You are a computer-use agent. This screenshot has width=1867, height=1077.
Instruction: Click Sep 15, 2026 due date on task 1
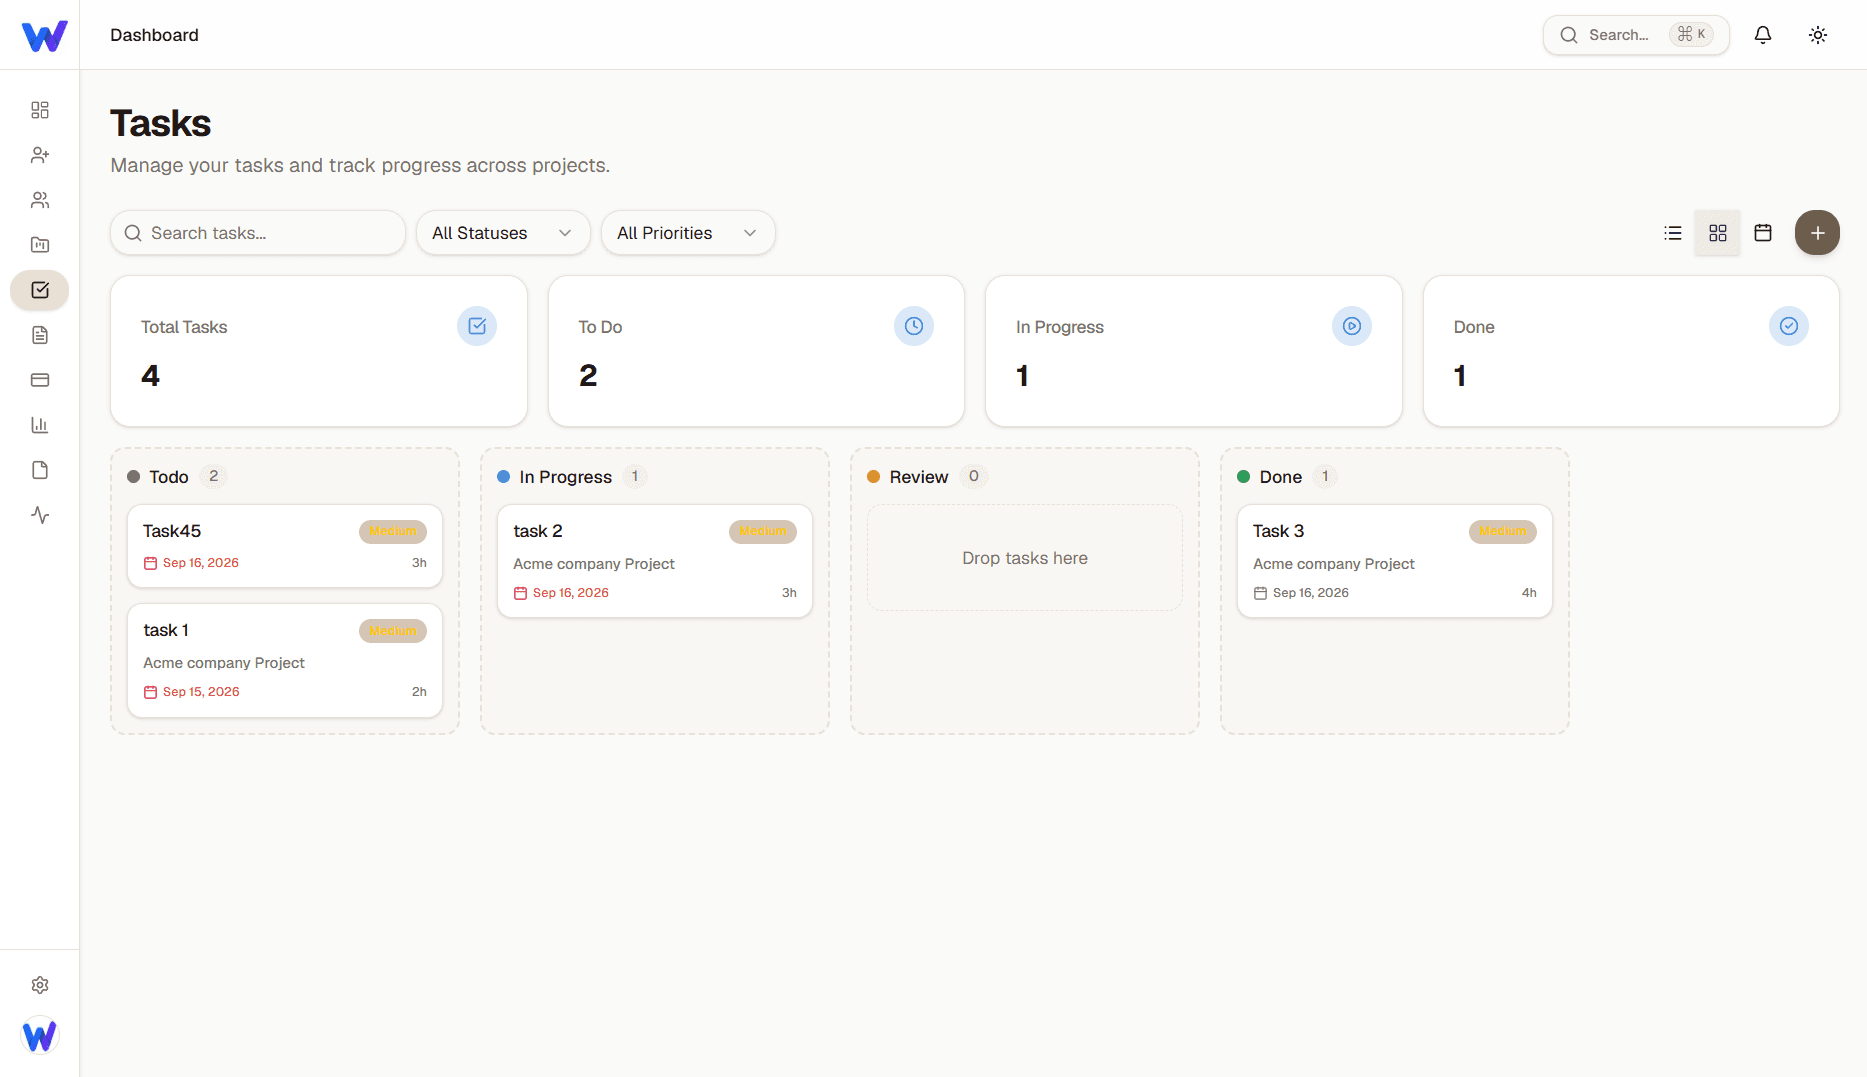201,692
